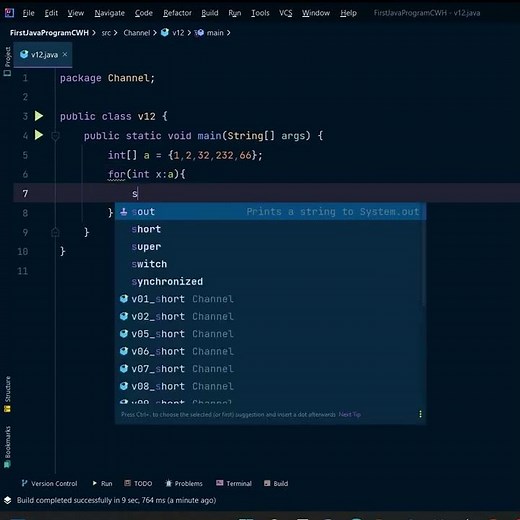Viewport: 520px width, 520px height.
Task: Open the Edit menu
Action: pyautogui.click(x=51, y=13)
